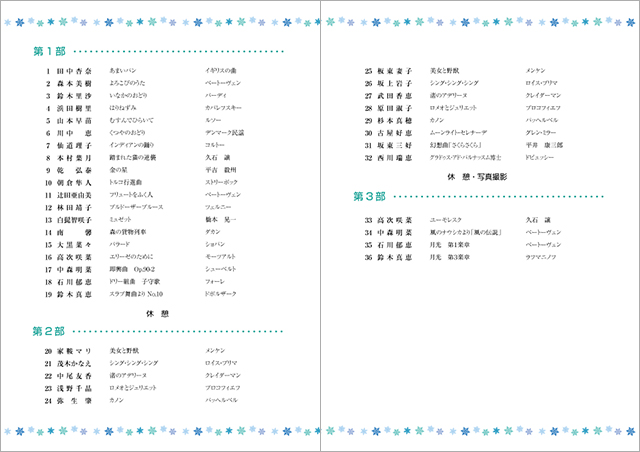This screenshot has height=452, width=640.
Task: Select 'カノン' in row 24
Action: (116, 400)
